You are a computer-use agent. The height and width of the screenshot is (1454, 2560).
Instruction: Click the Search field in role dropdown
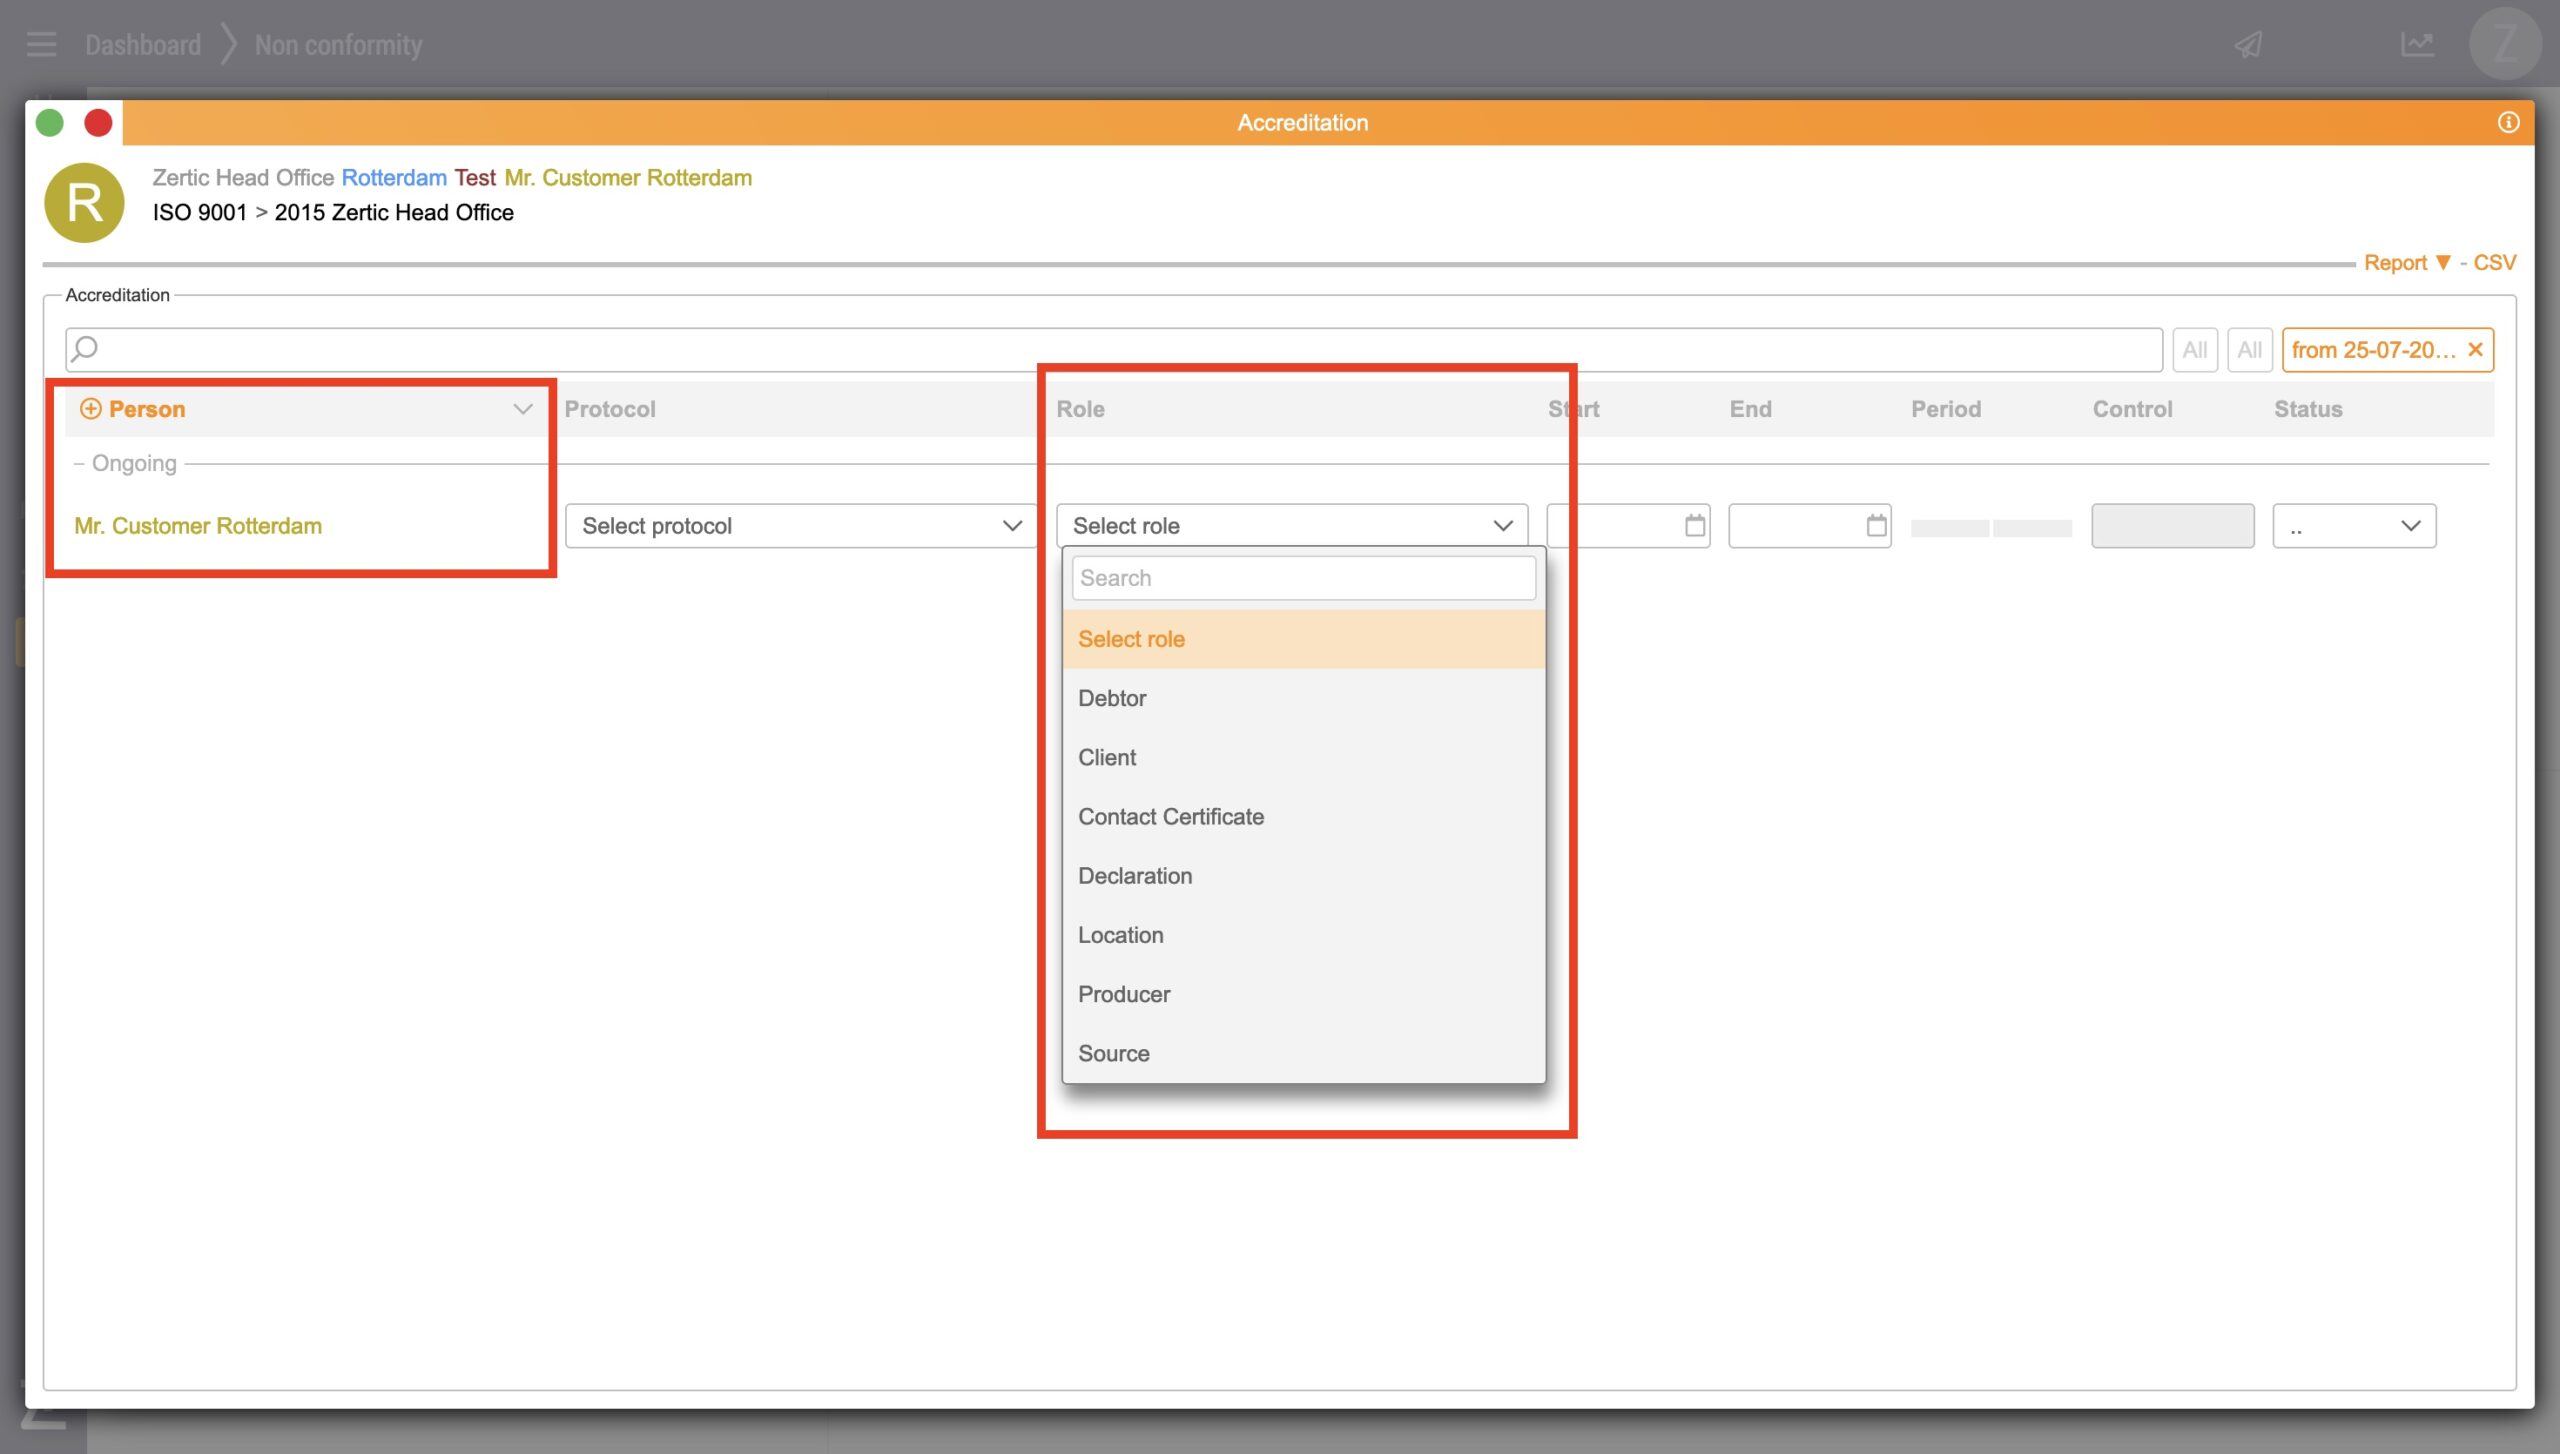(1303, 578)
